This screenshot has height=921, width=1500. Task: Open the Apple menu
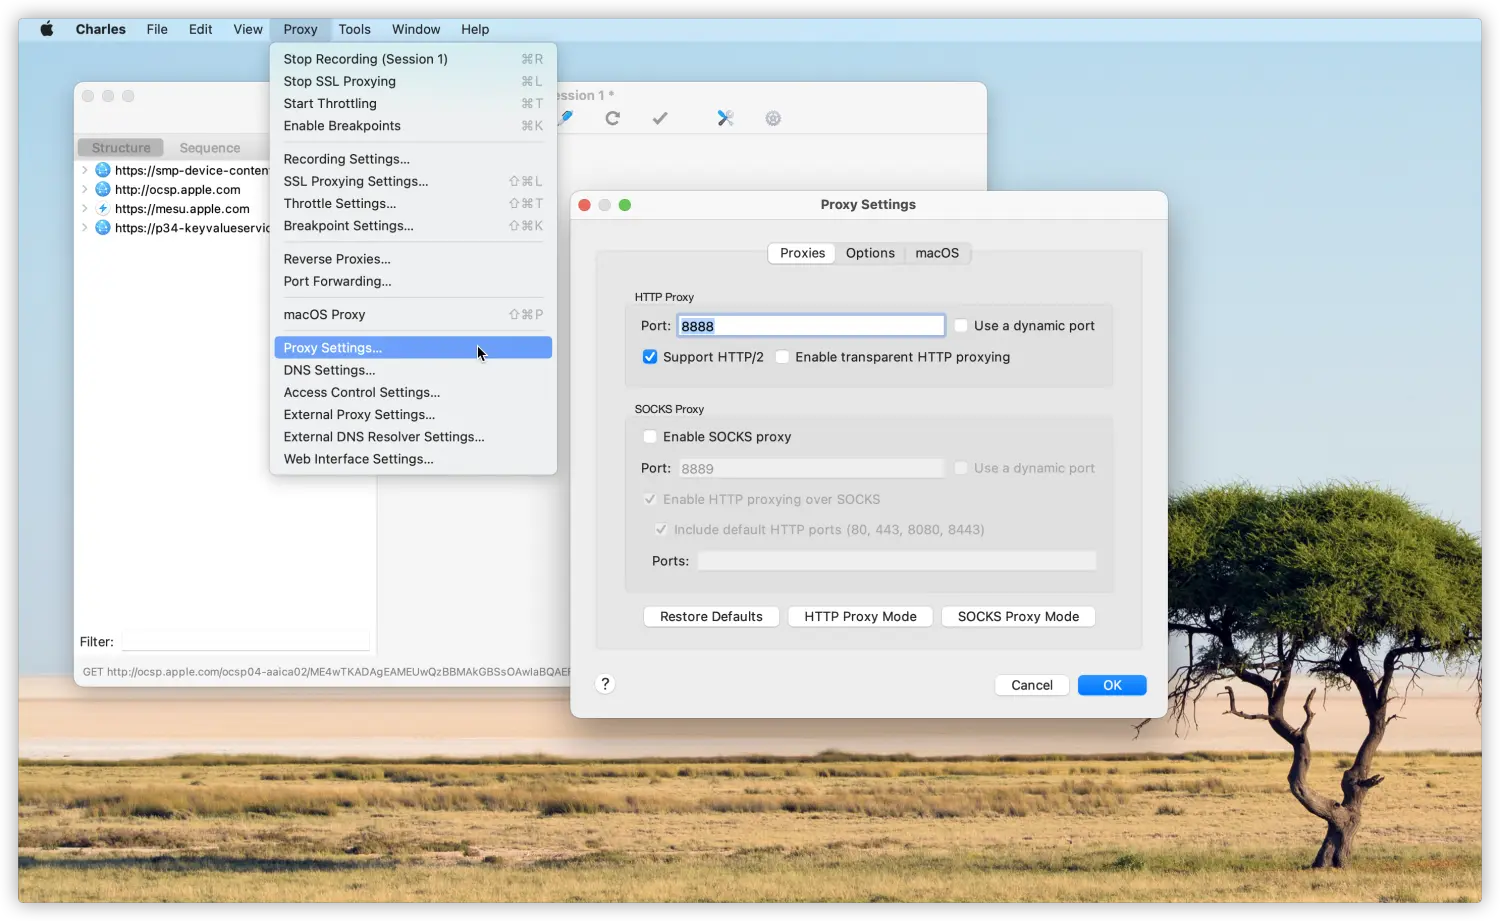click(46, 29)
